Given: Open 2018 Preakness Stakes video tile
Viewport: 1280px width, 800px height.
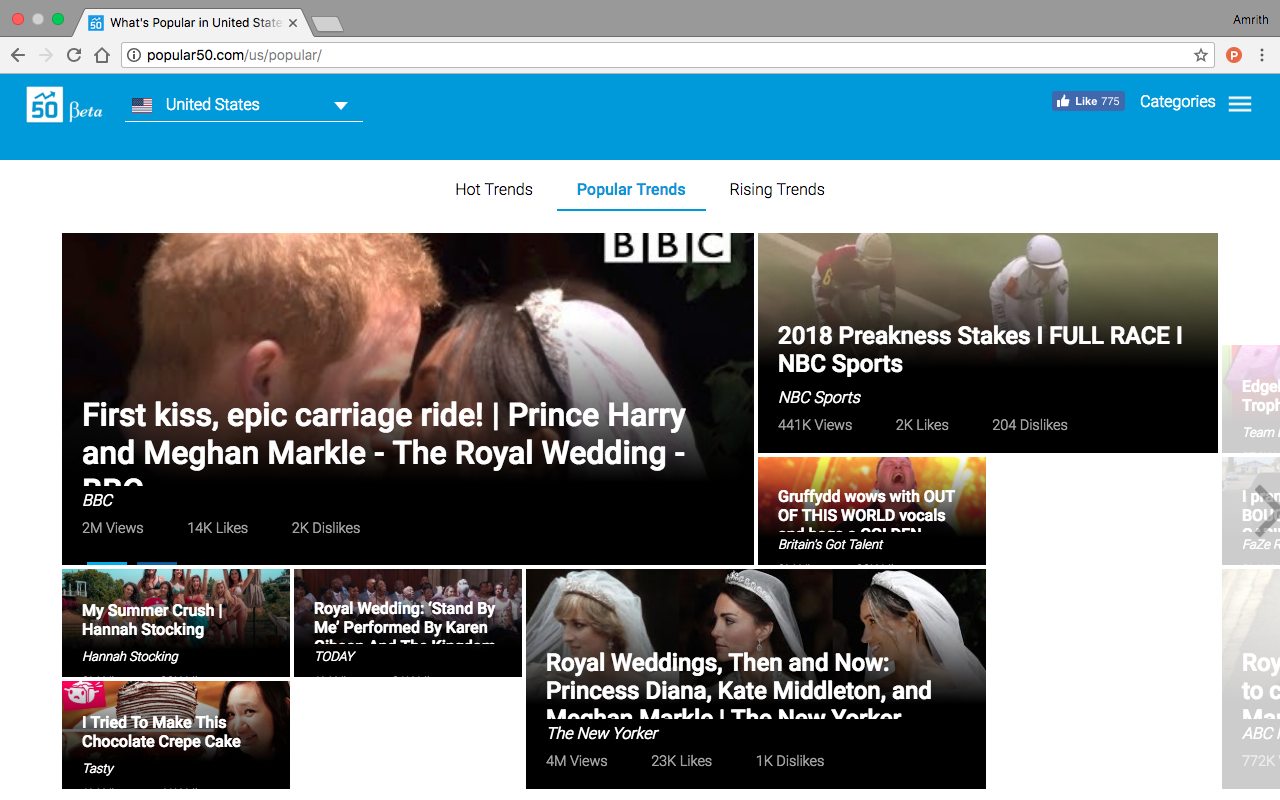Looking at the screenshot, I should [988, 343].
